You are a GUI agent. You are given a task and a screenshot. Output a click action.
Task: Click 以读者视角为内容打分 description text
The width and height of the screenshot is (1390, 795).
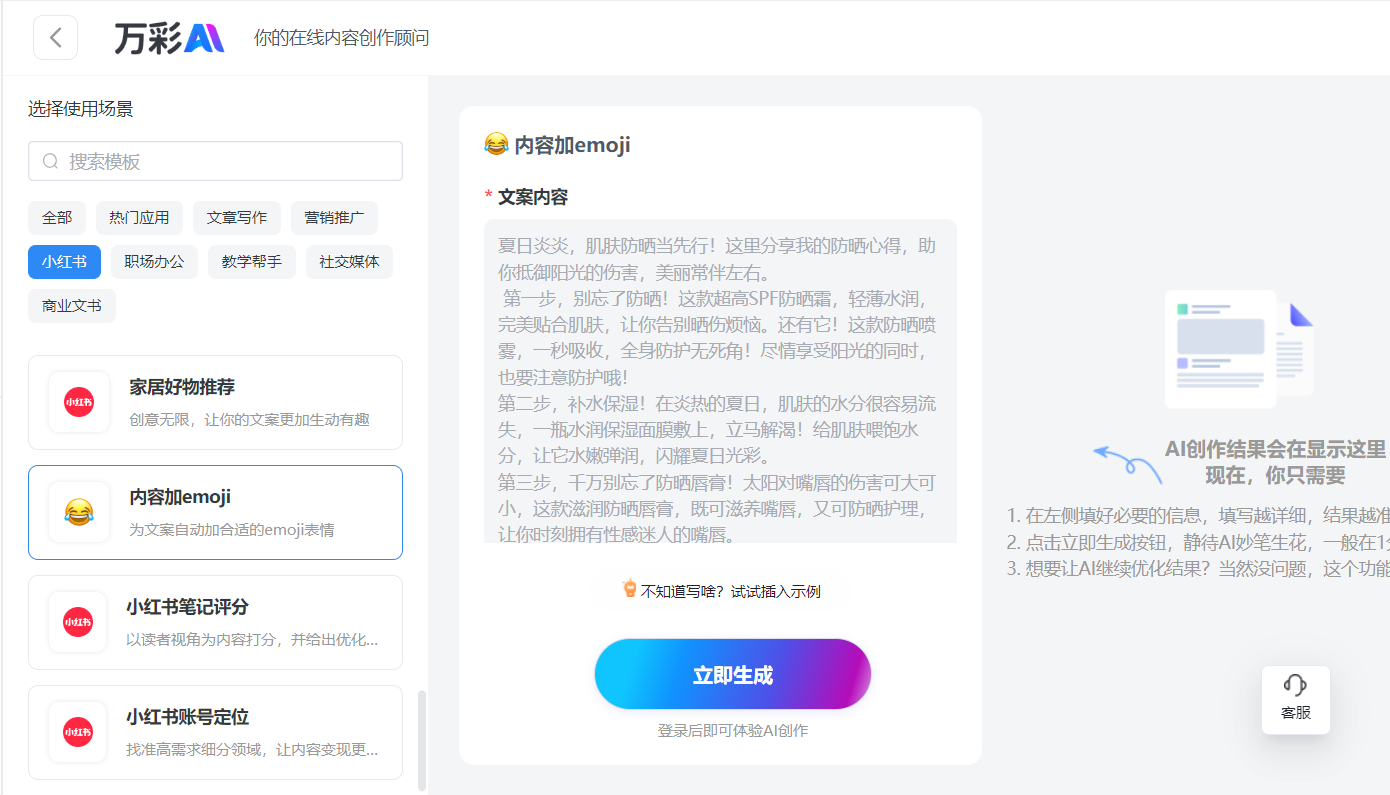(x=252, y=639)
